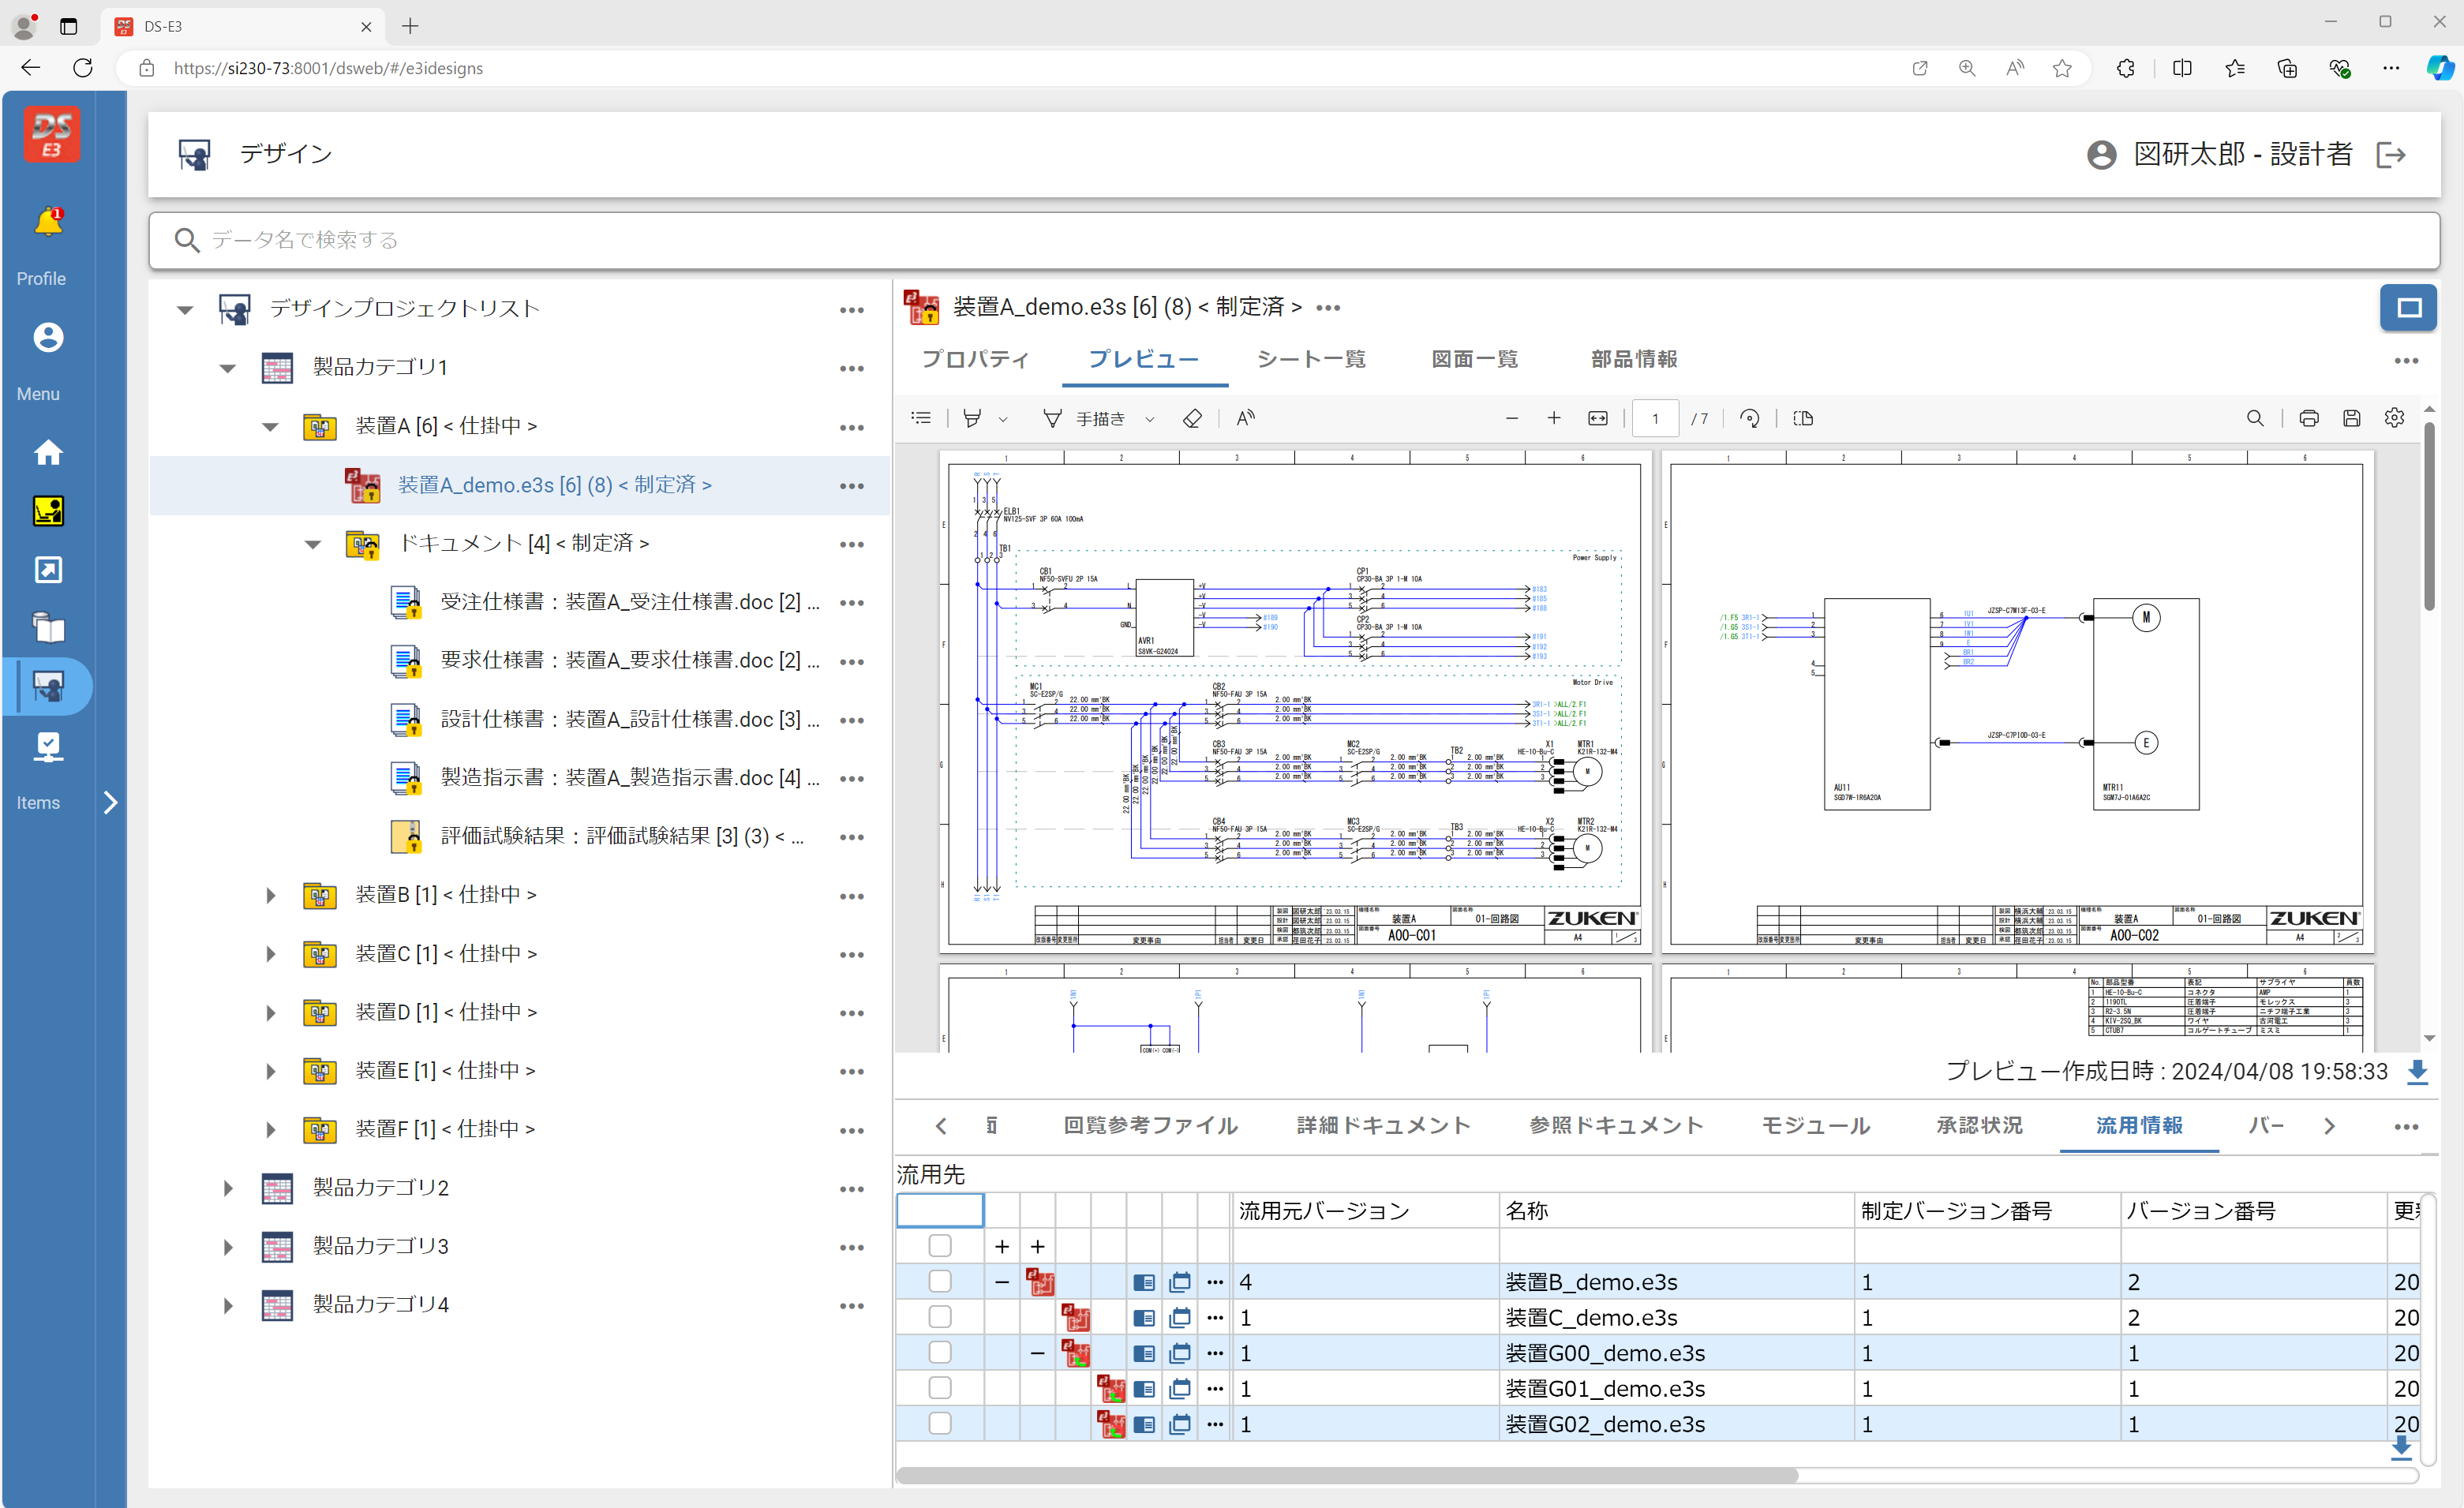Click the page number input box
Image resolution: width=2464 pixels, height=1508 pixels.
(1655, 419)
